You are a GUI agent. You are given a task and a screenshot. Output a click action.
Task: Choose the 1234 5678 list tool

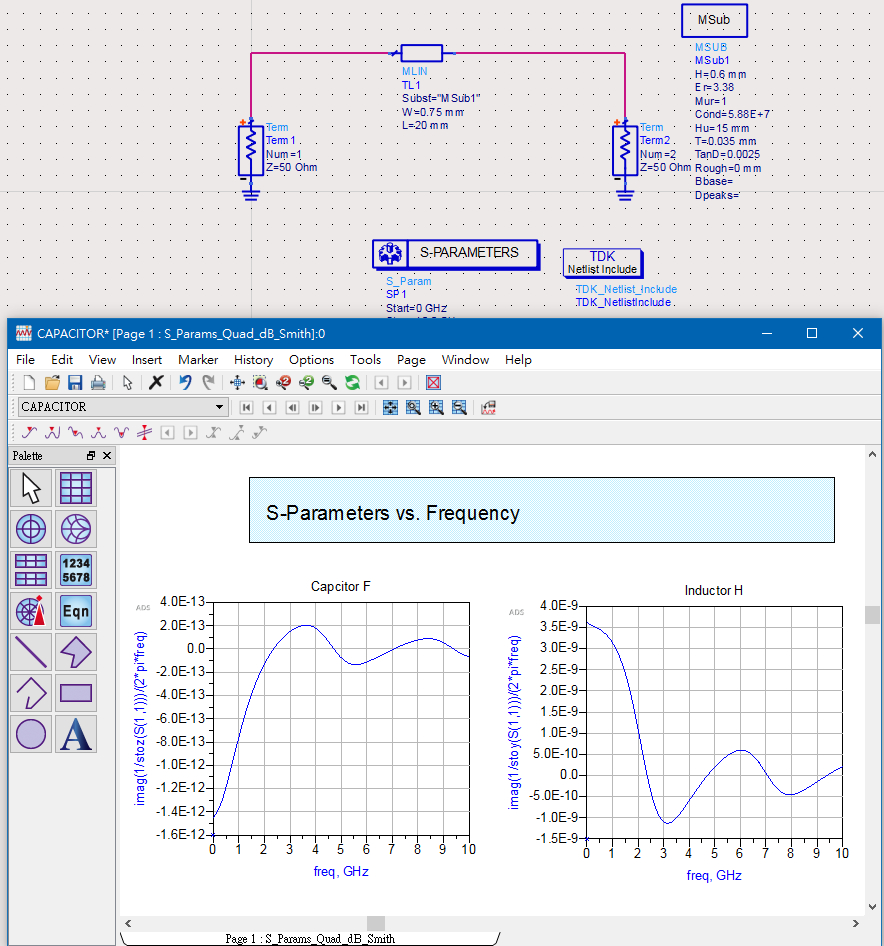point(76,569)
